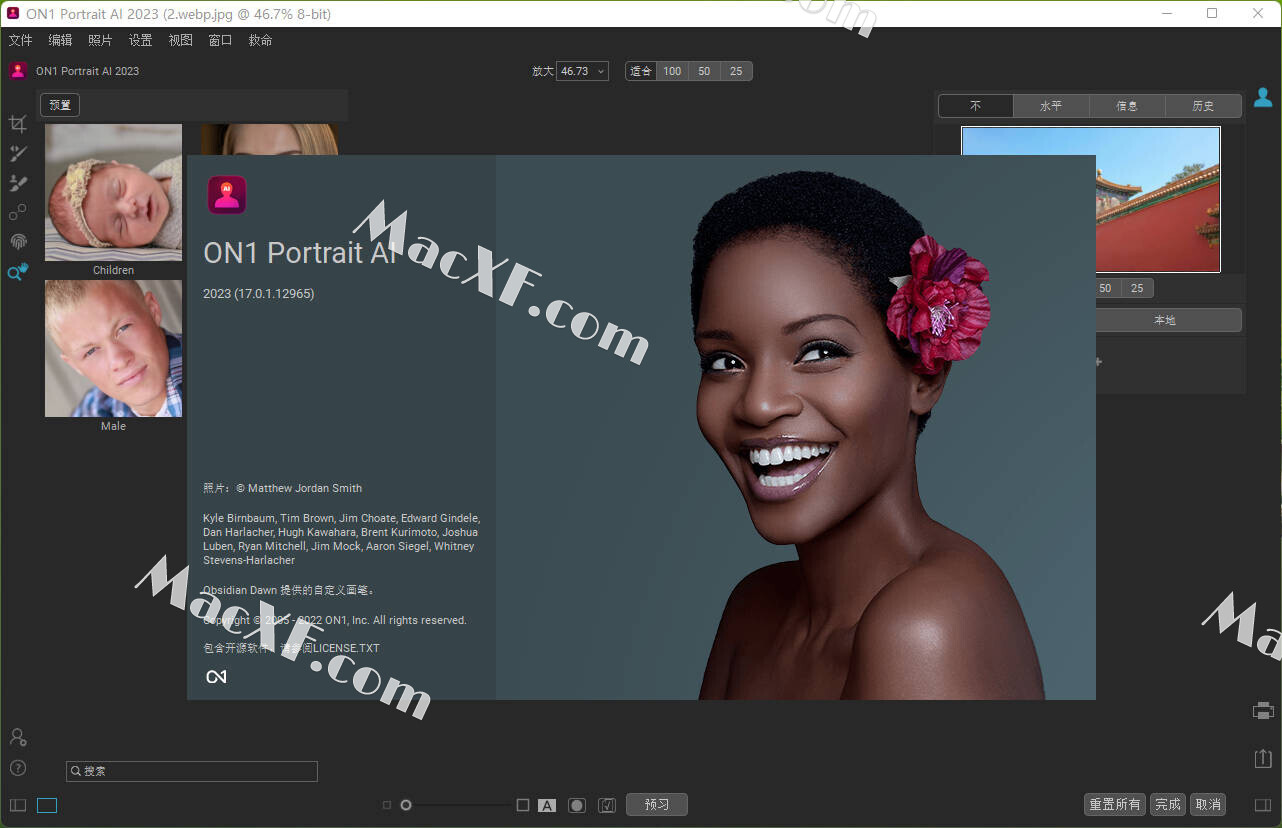The width and height of the screenshot is (1282, 828).
Task: Switch to the 历史 tab
Action: [1203, 106]
